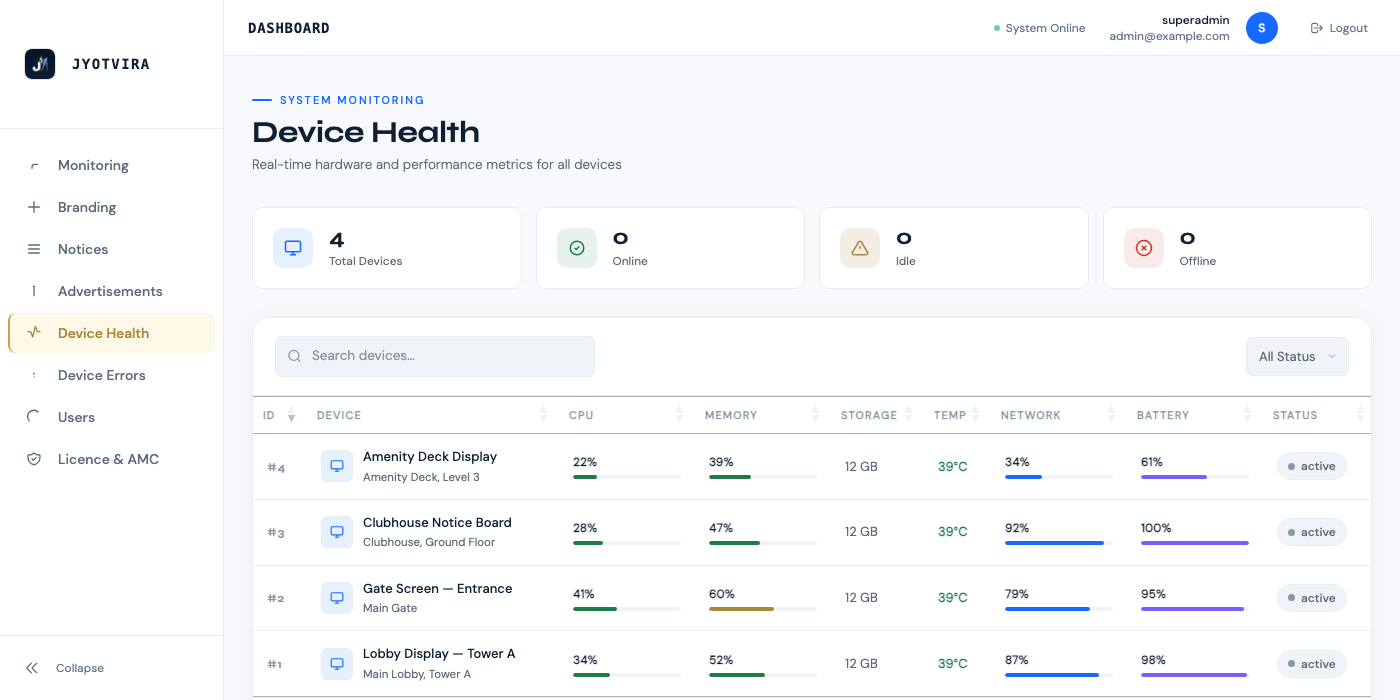This screenshot has height=700, width=1400.
Task: Click the Online checkmark icon
Action: point(577,248)
